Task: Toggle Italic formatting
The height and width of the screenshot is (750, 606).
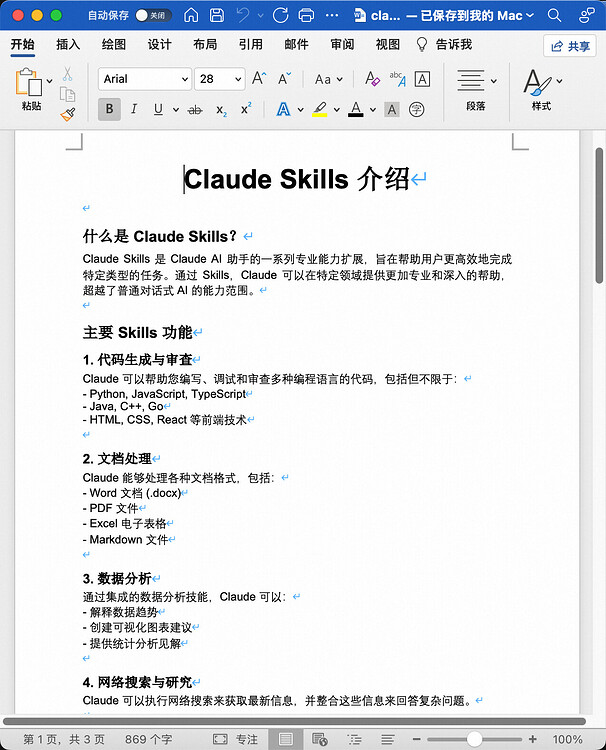Action: pyautogui.click(x=134, y=109)
